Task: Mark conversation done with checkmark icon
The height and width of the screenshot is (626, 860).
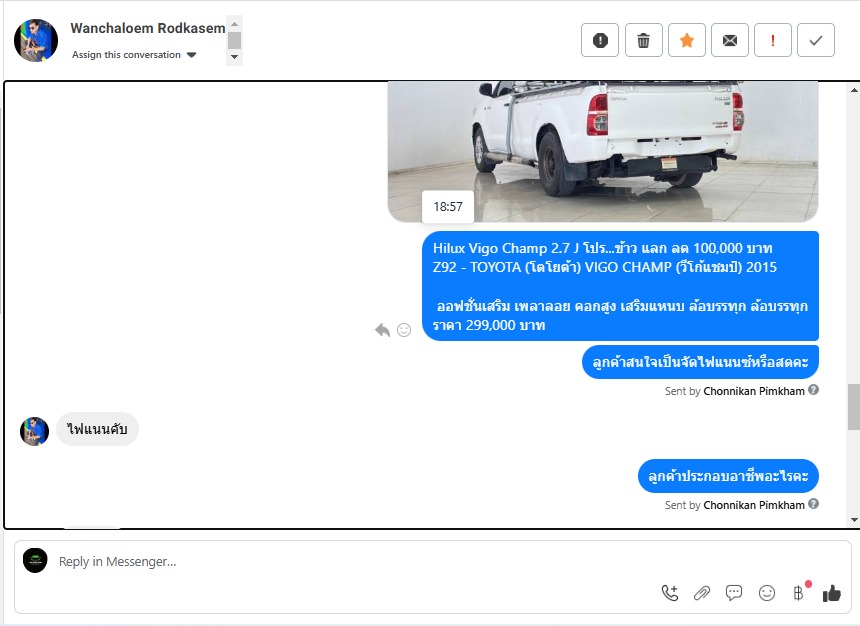Action: click(x=816, y=40)
